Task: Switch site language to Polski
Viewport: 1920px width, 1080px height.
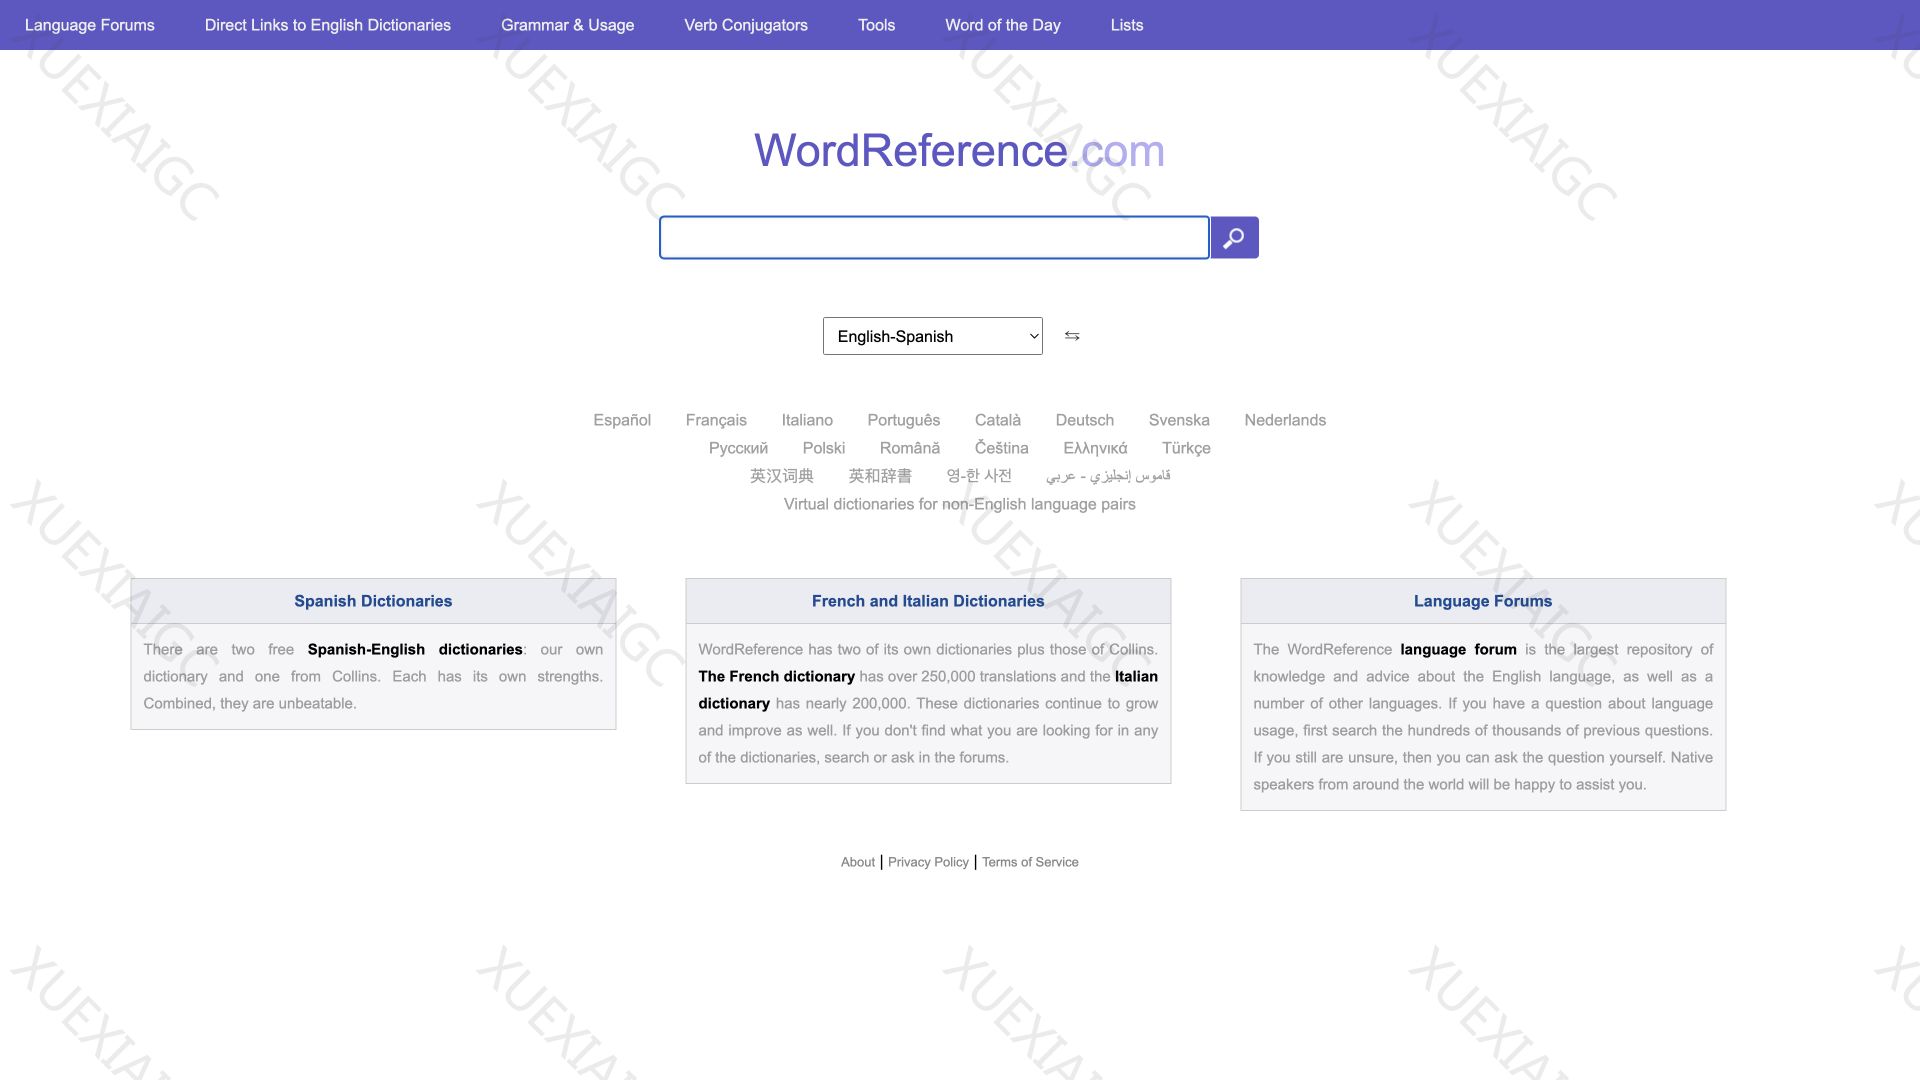Action: (824, 448)
